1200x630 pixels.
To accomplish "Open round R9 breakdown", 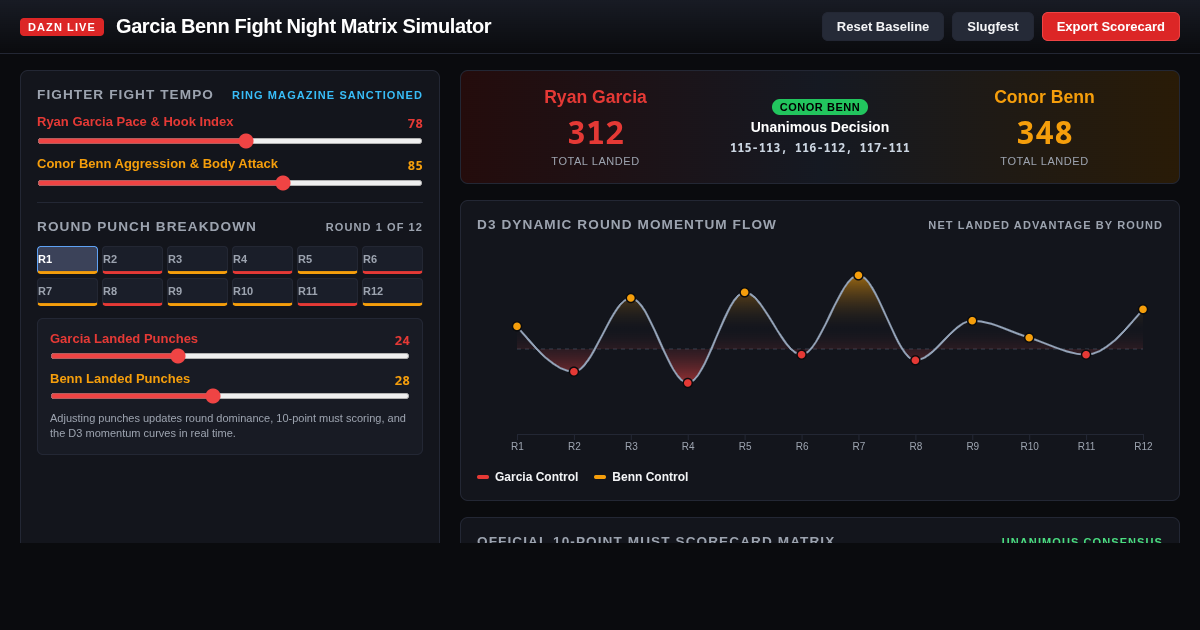I will point(197,292).
